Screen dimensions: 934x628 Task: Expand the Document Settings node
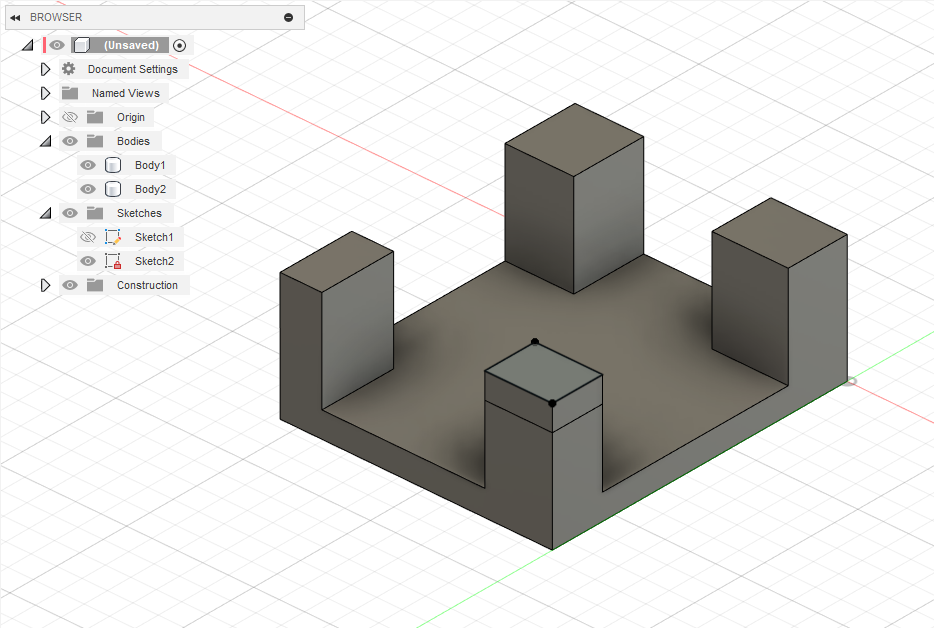click(x=45, y=69)
